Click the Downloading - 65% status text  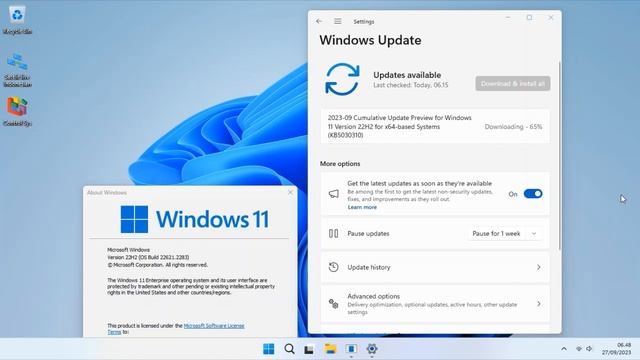[x=513, y=127]
